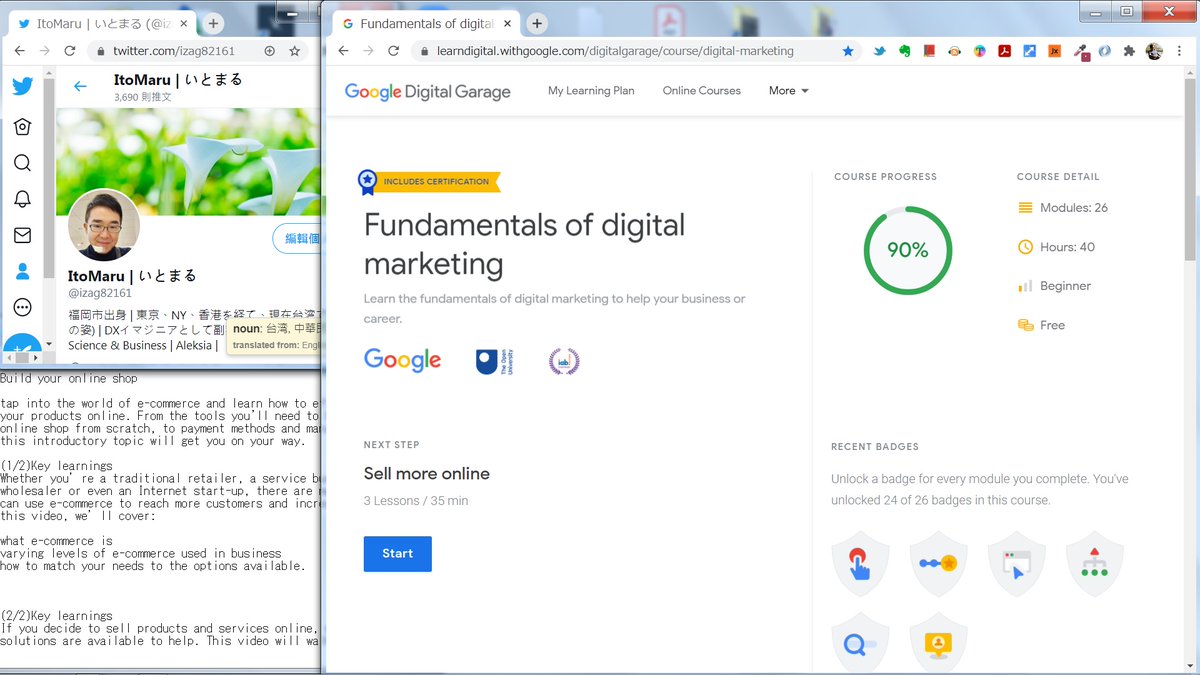Screen dimensions: 1200x675
Task: Open the Chrome Extensions puzzle icon
Action: click(1129, 51)
